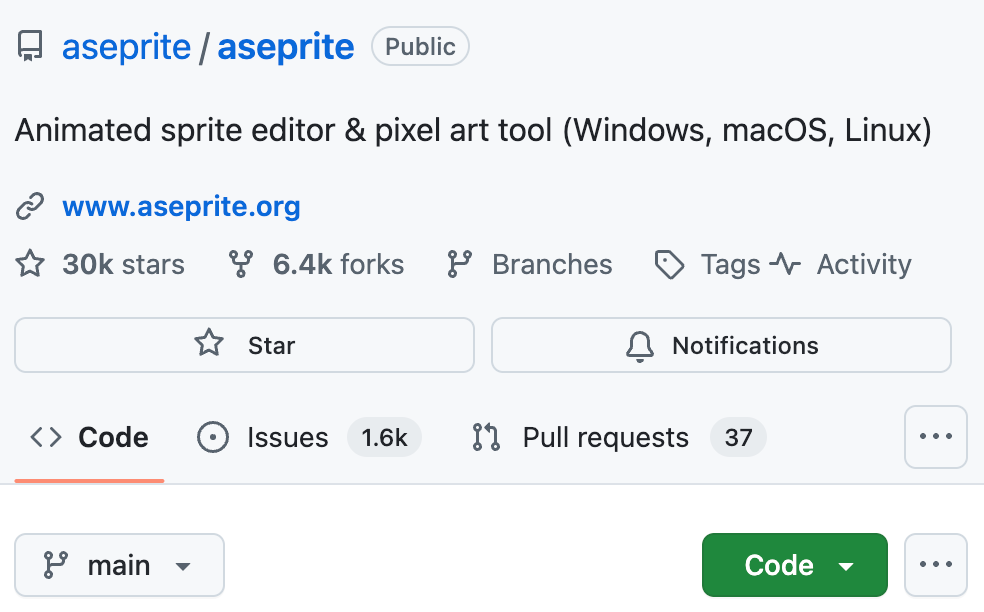Star the aseprite repository
The height and width of the screenshot is (612, 984).
(x=244, y=345)
